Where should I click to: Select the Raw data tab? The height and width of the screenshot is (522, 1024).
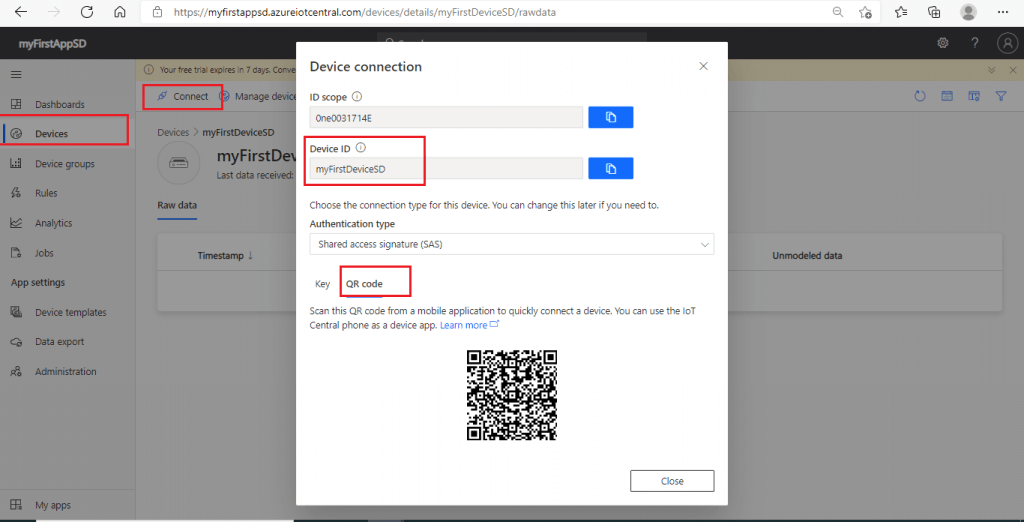tap(177, 205)
